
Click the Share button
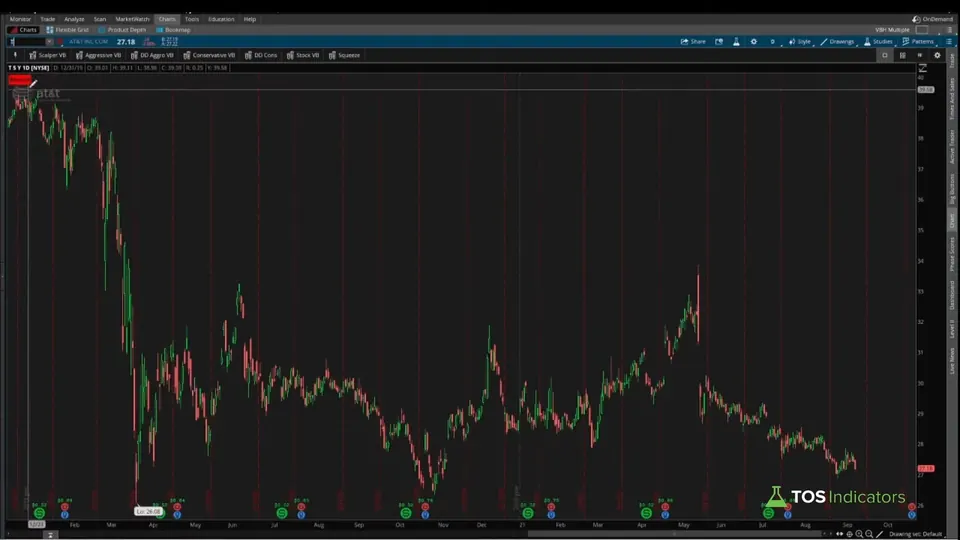click(x=693, y=42)
